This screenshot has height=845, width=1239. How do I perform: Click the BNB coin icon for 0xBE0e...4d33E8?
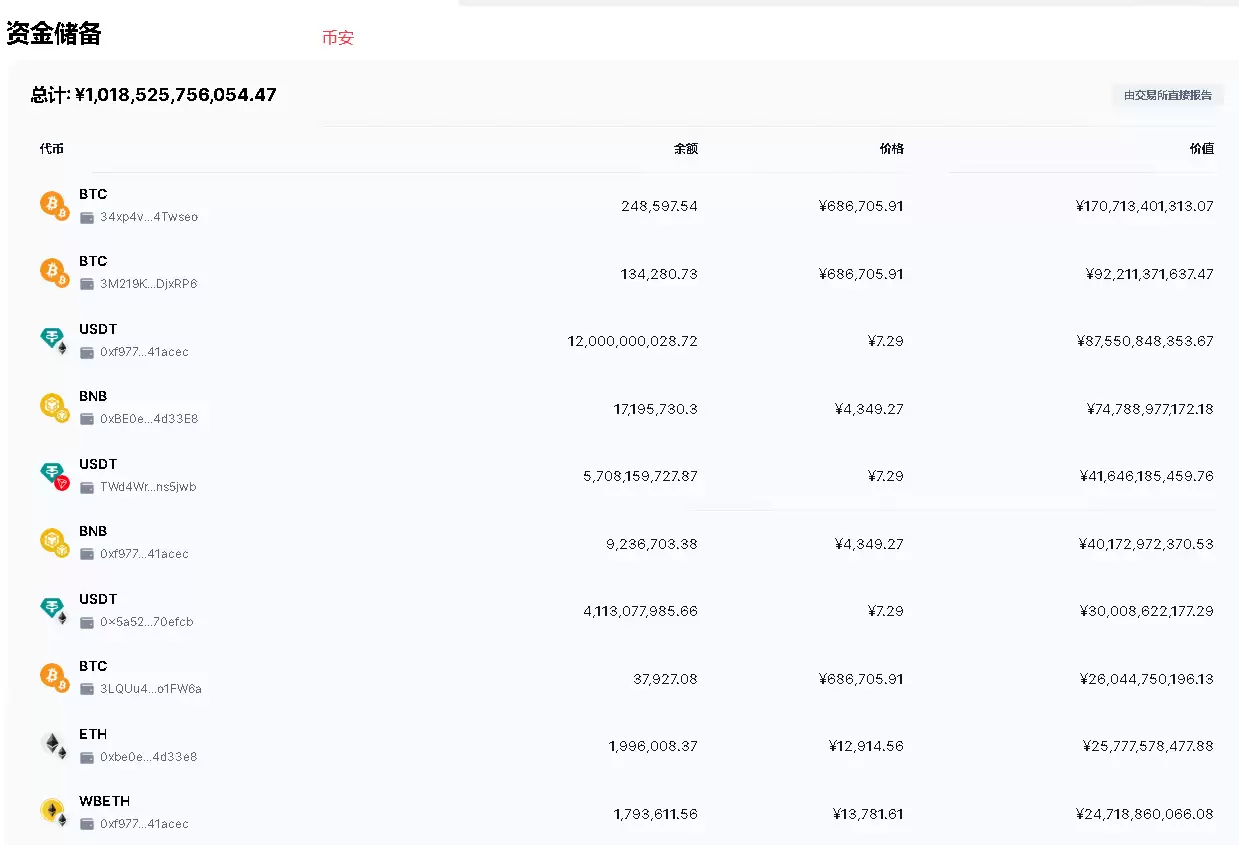tap(53, 407)
